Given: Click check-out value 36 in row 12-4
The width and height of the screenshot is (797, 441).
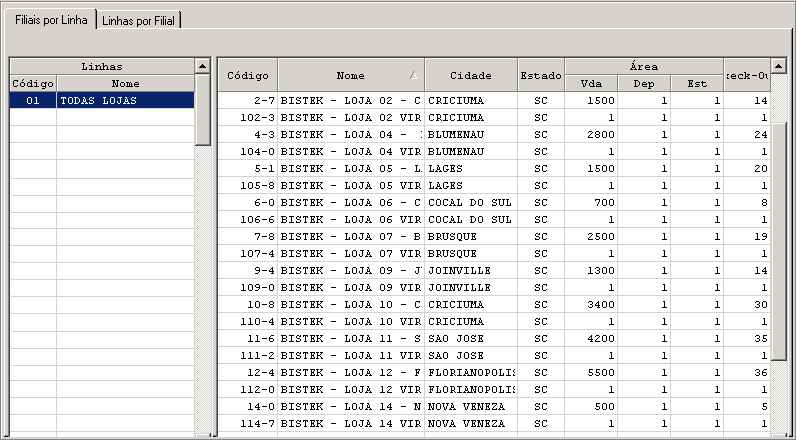Looking at the screenshot, I should pyautogui.click(x=747, y=373).
